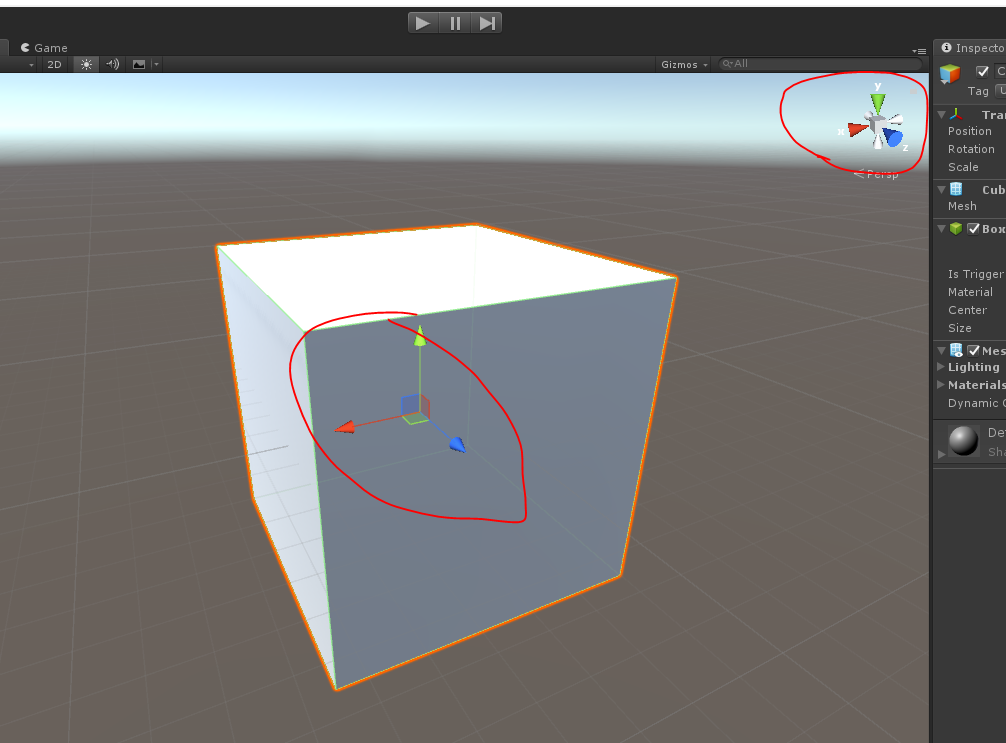The image size is (1006, 743).
Task: Start play mode with Play button
Action: 423,23
